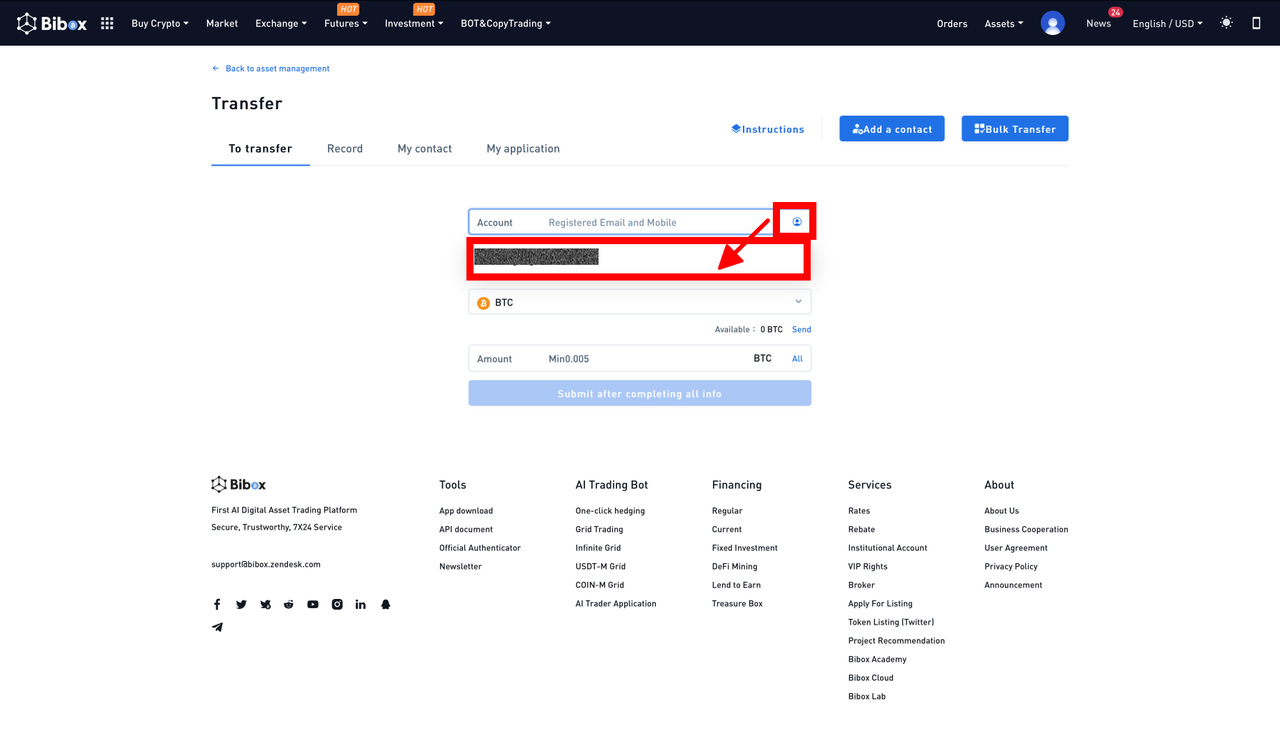
Task: Expand the English / USD language dropdown
Action: tap(1167, 24)
